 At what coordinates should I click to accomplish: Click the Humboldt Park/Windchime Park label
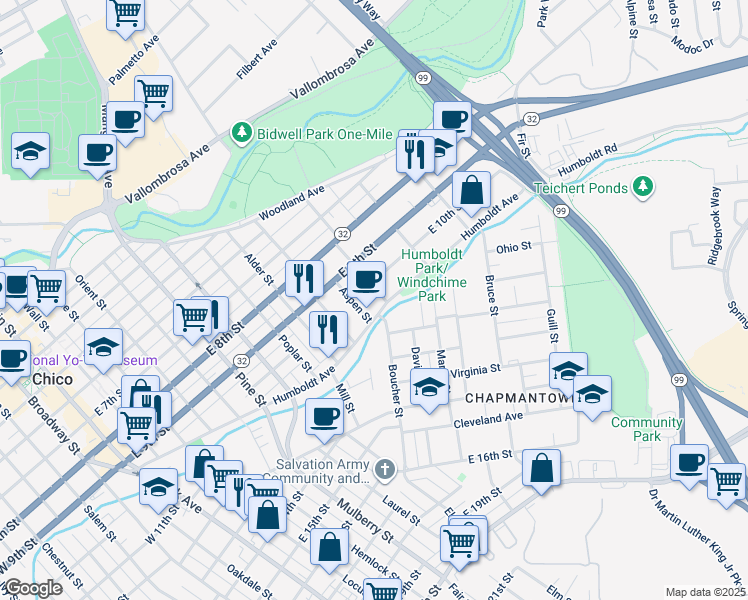431,275
